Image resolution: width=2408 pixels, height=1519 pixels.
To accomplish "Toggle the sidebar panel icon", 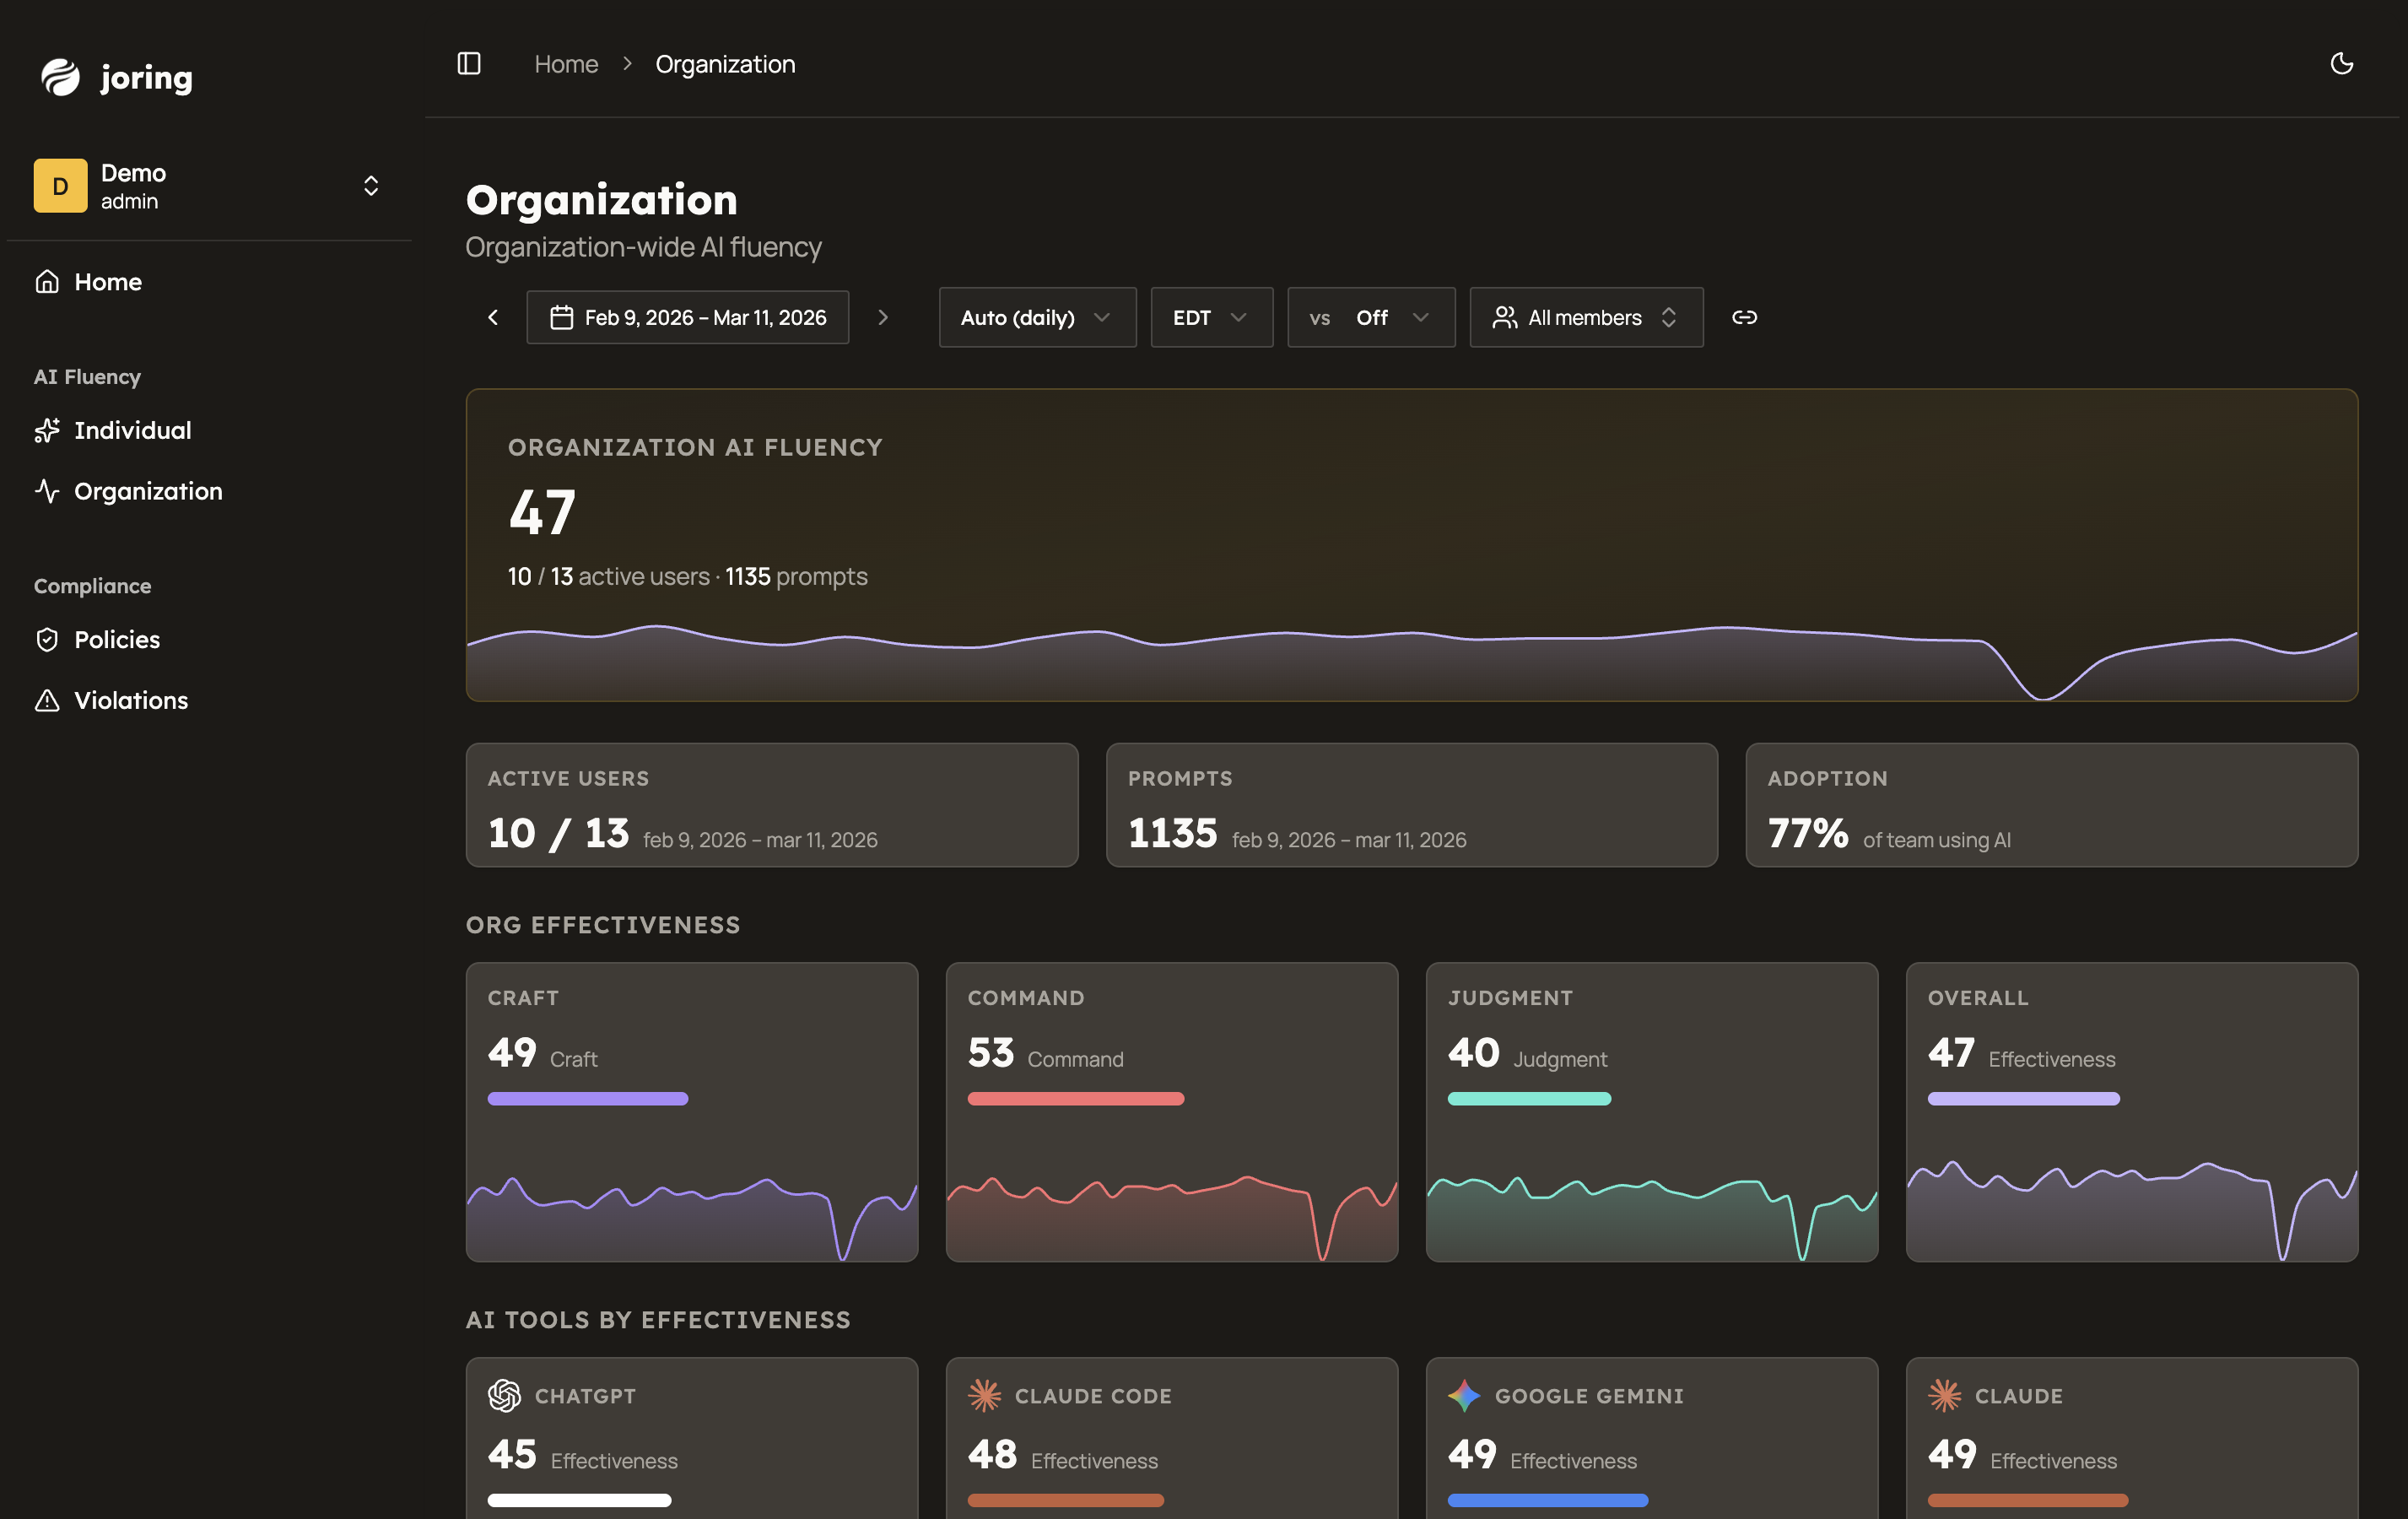I will pos(469,64).
